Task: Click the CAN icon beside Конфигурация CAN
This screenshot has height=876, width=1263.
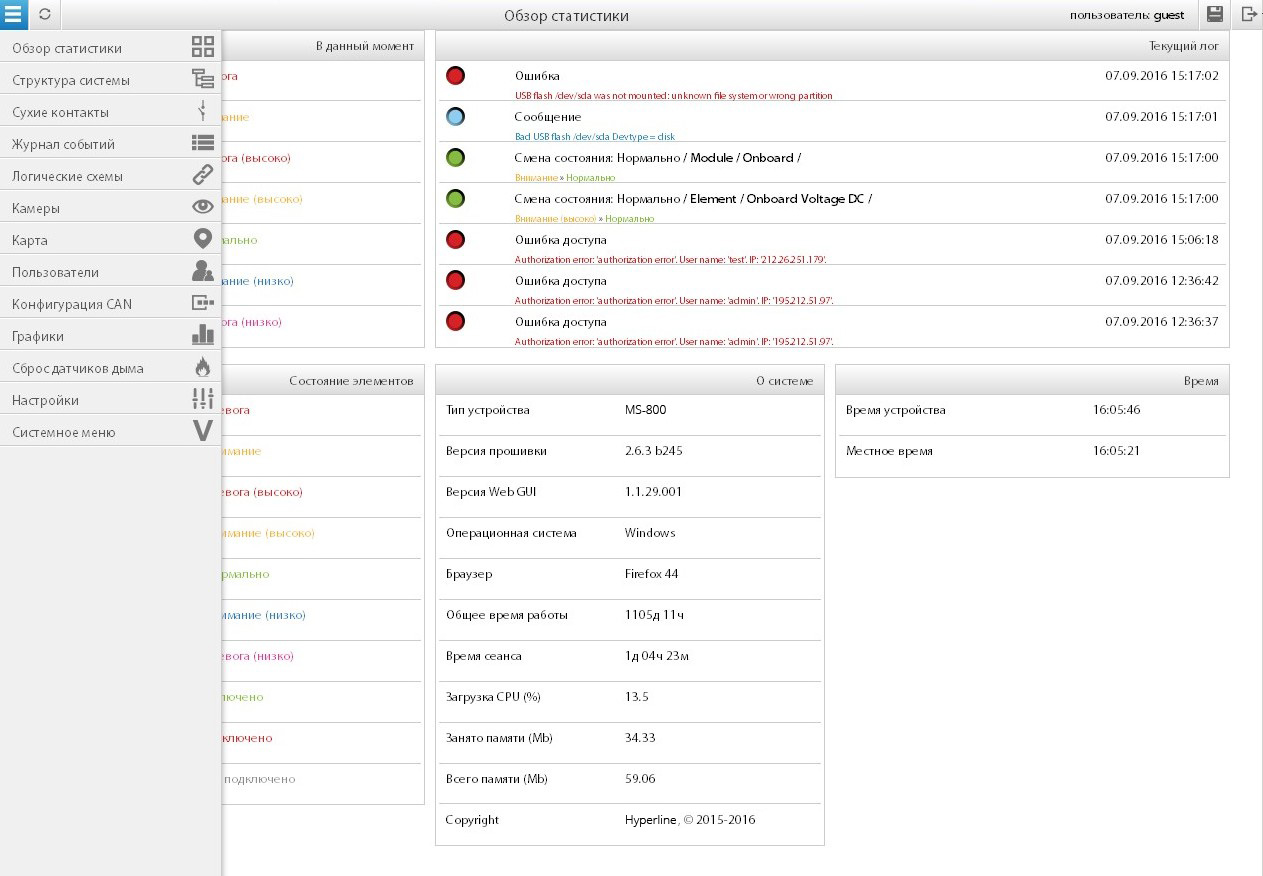Action: 203,302
